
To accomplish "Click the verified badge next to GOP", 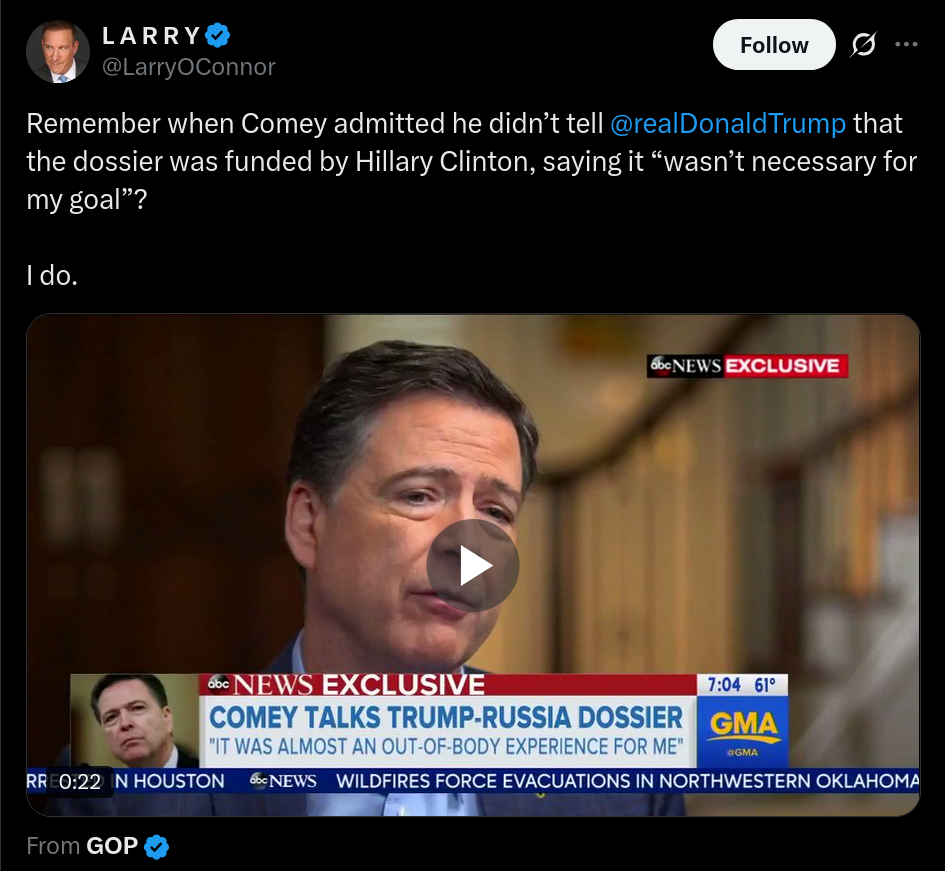I will pyautogui.click(x=157, y=847).
